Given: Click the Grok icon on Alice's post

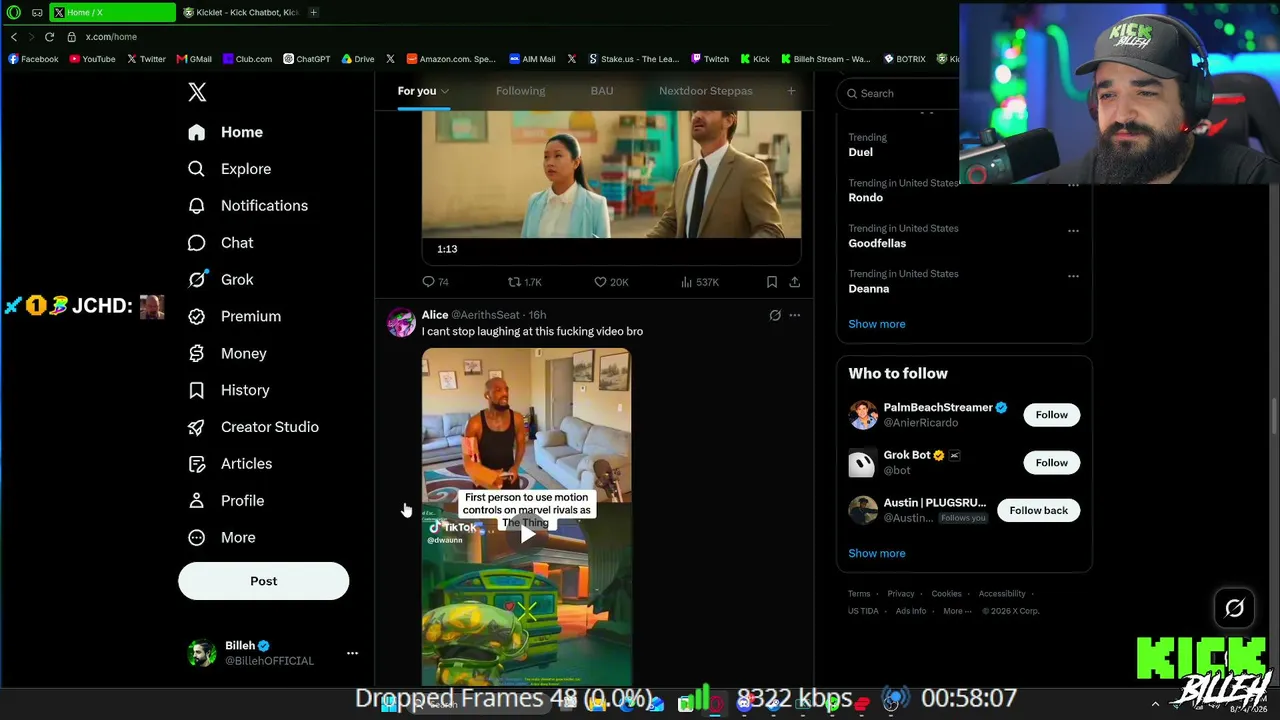Looking at the screenshot, I should coord(775,315).
